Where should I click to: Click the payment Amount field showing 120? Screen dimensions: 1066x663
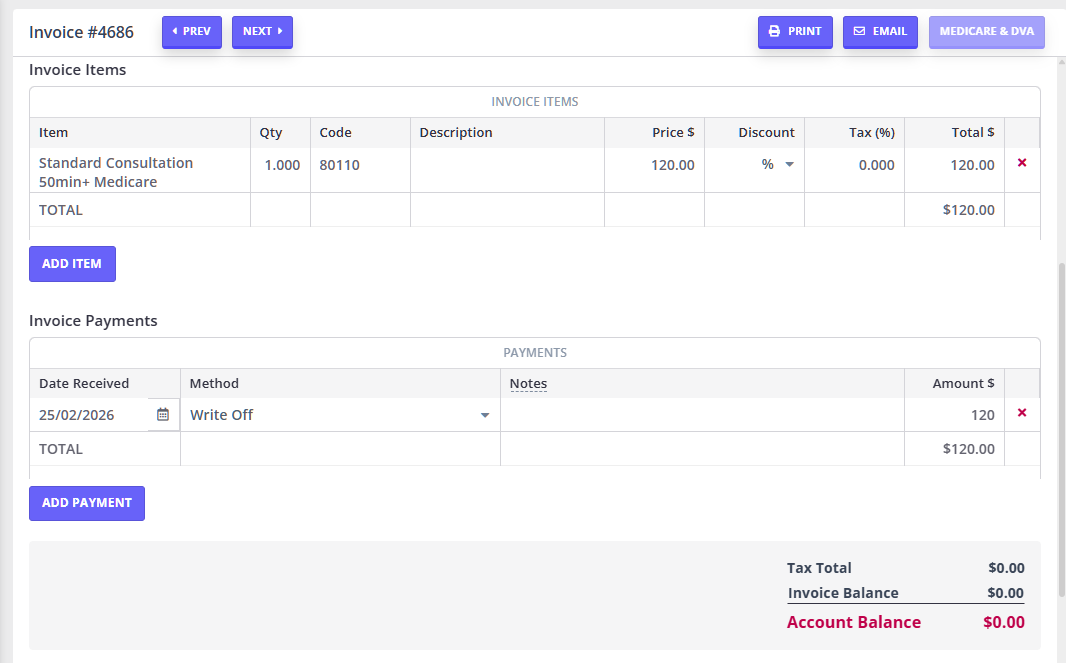click(953, 415)
